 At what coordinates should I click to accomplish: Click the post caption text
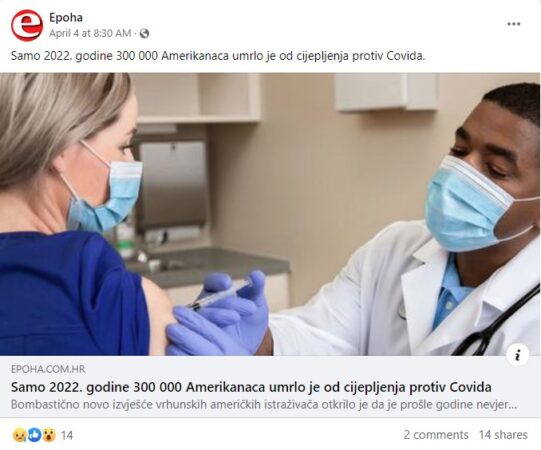click(218, 56)
